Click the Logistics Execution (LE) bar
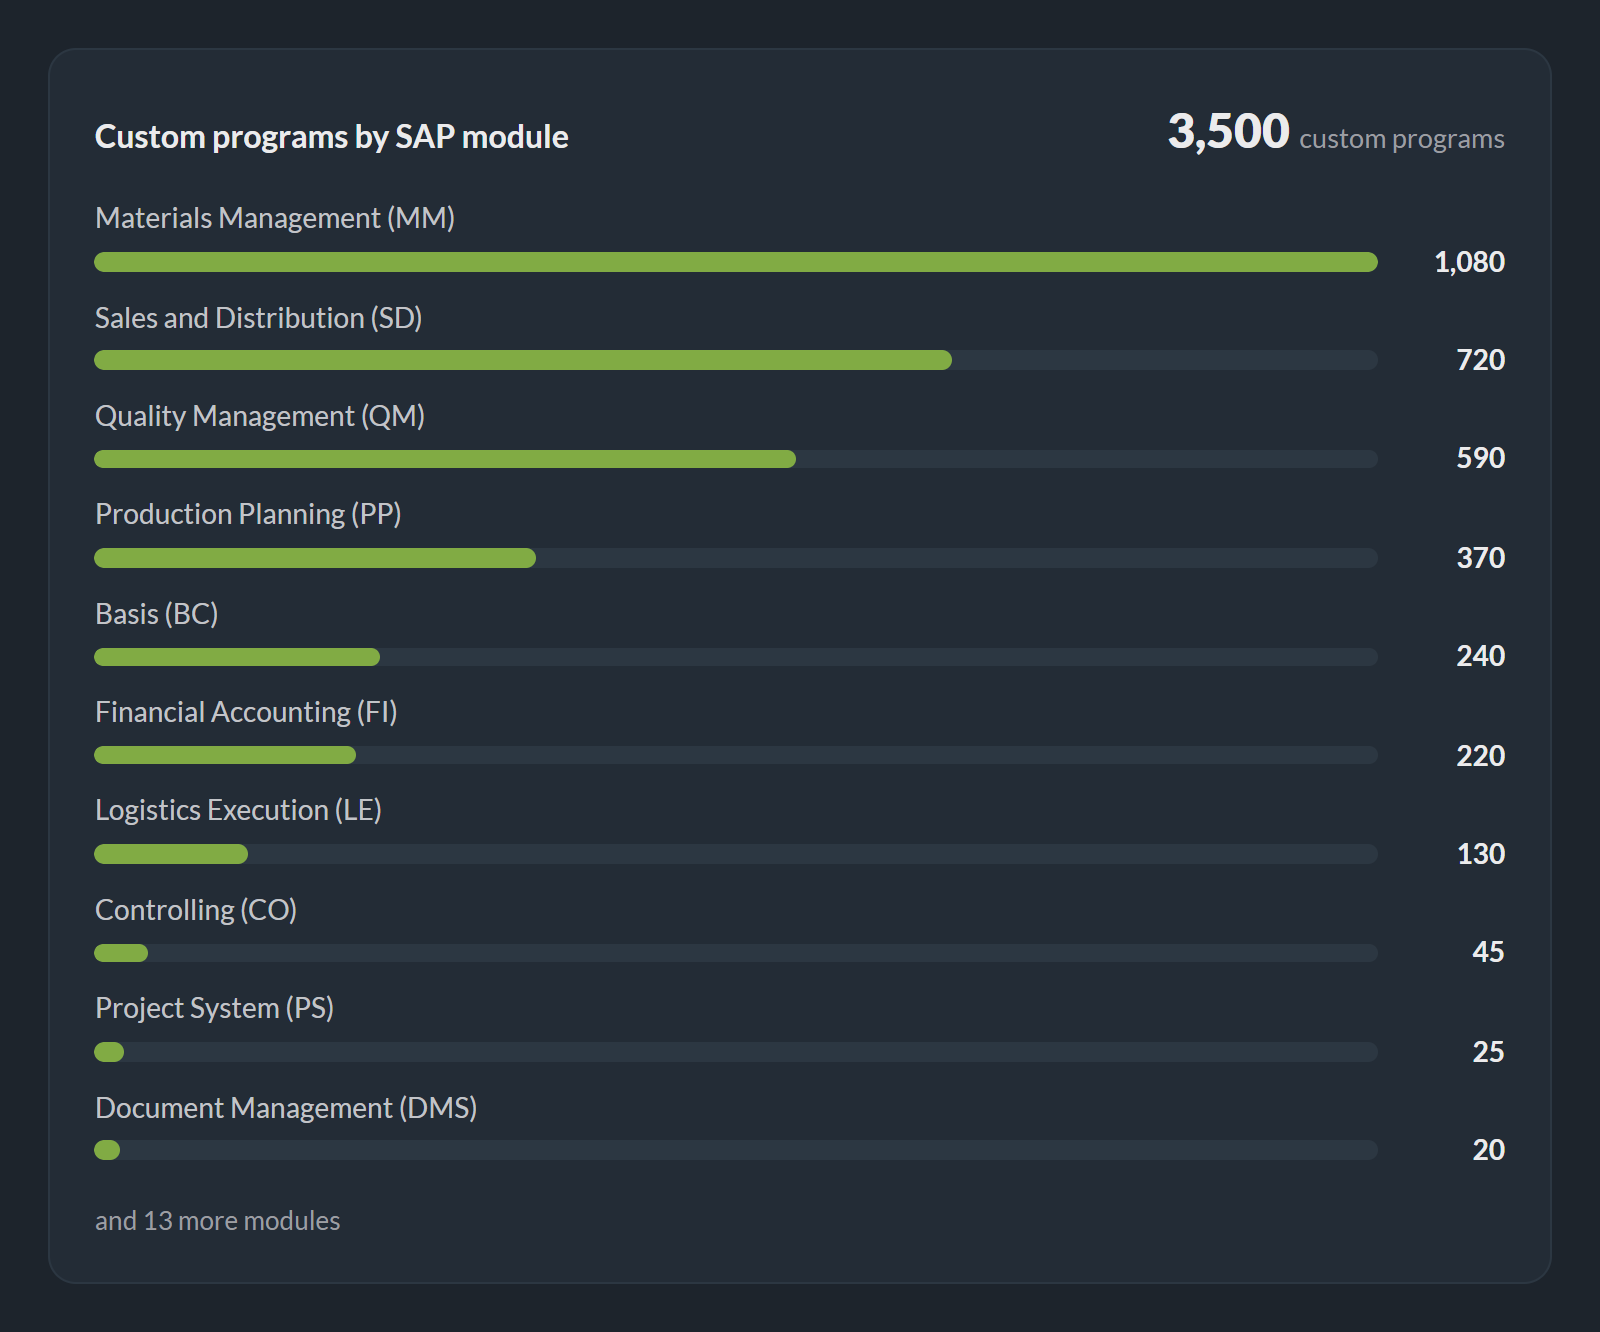The height and width of the screenshot is (1332, 1600). tap(736, 854)
